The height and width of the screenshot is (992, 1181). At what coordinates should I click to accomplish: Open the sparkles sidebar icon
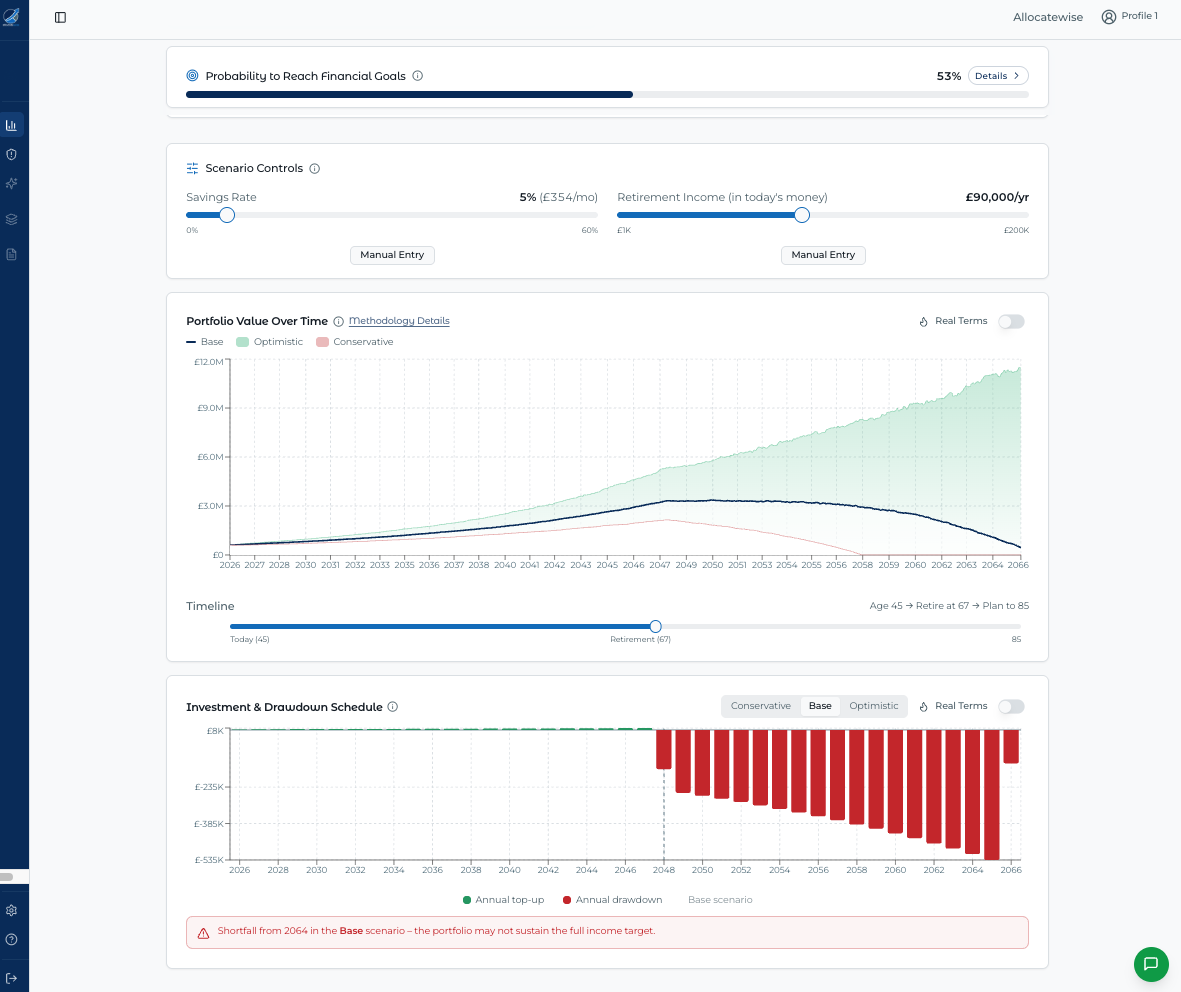[x=11, y=184]
